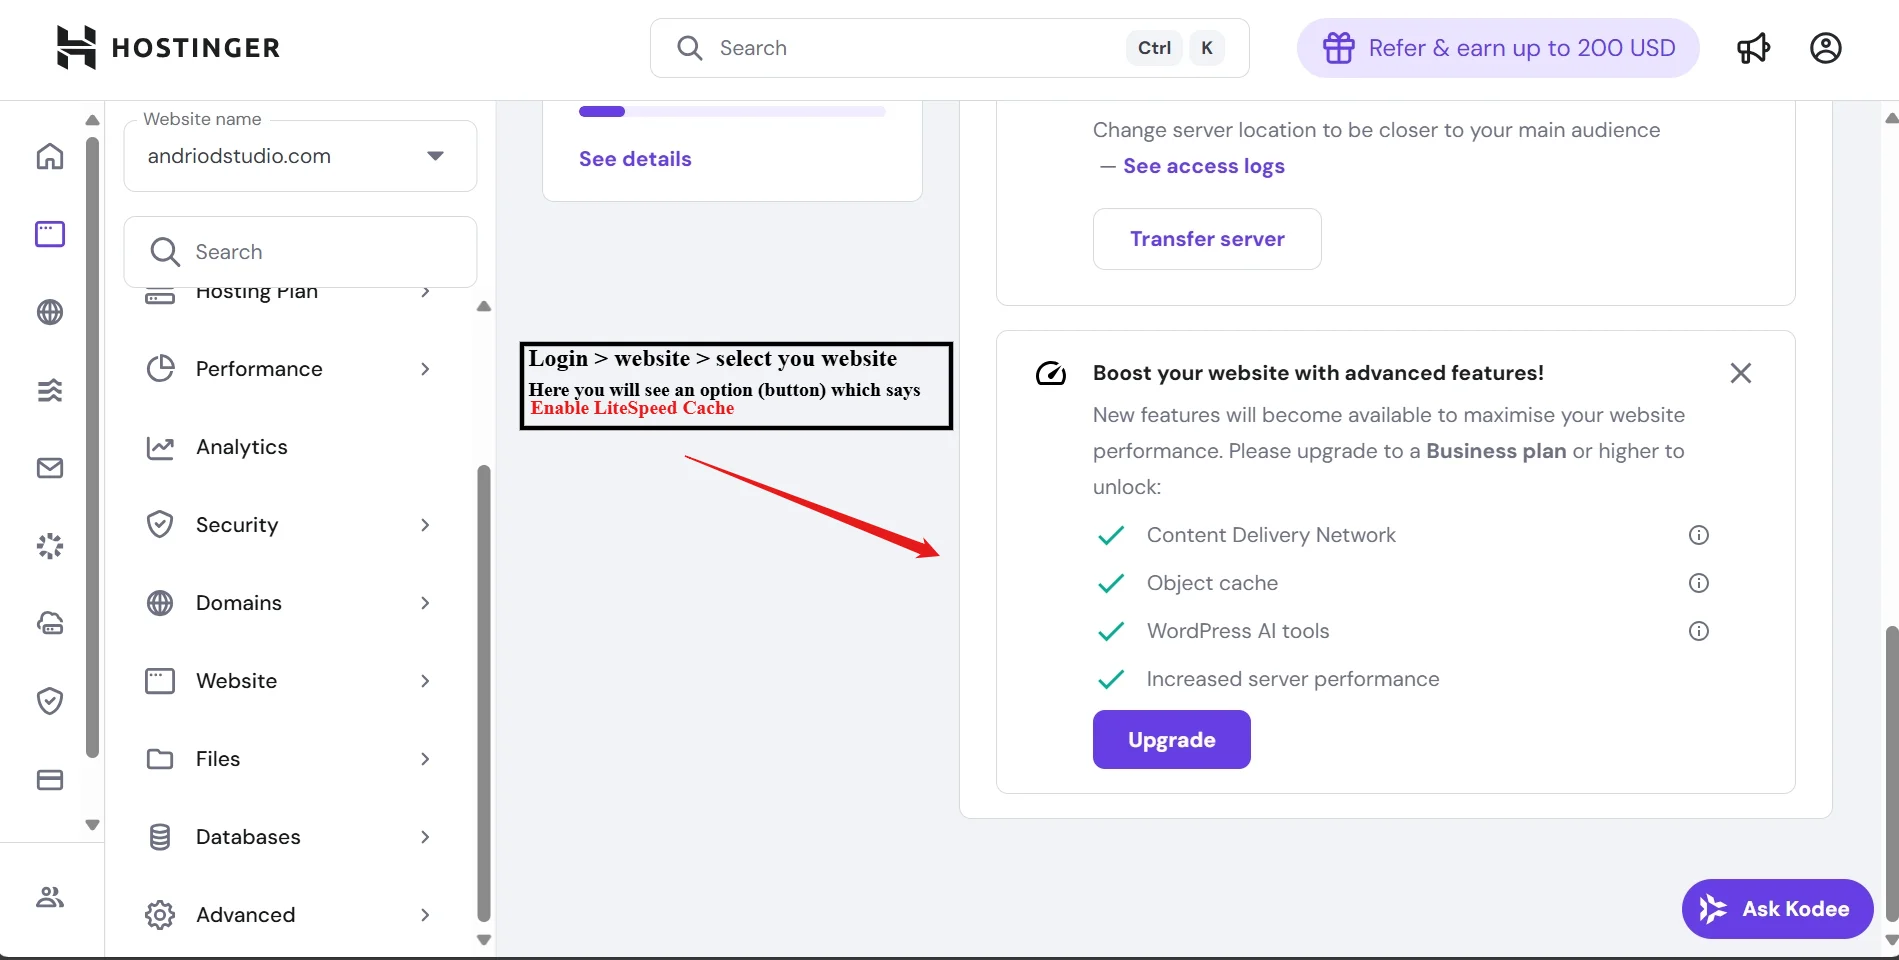This screenshot has height=960, width=1899.
Task: Show info for Object cache feature
Action: [x=1698, y=583]
